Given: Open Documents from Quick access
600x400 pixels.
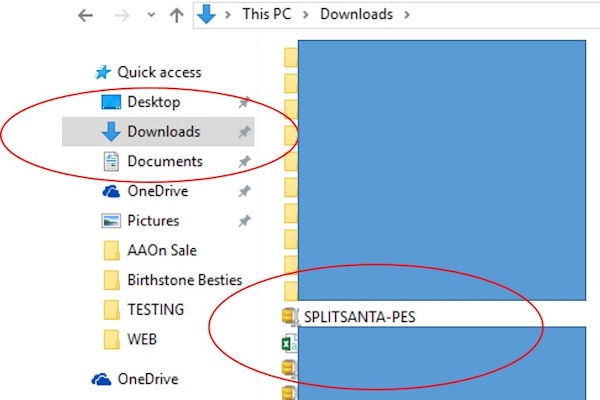Looking at the screenshot, I should (165, 162).
